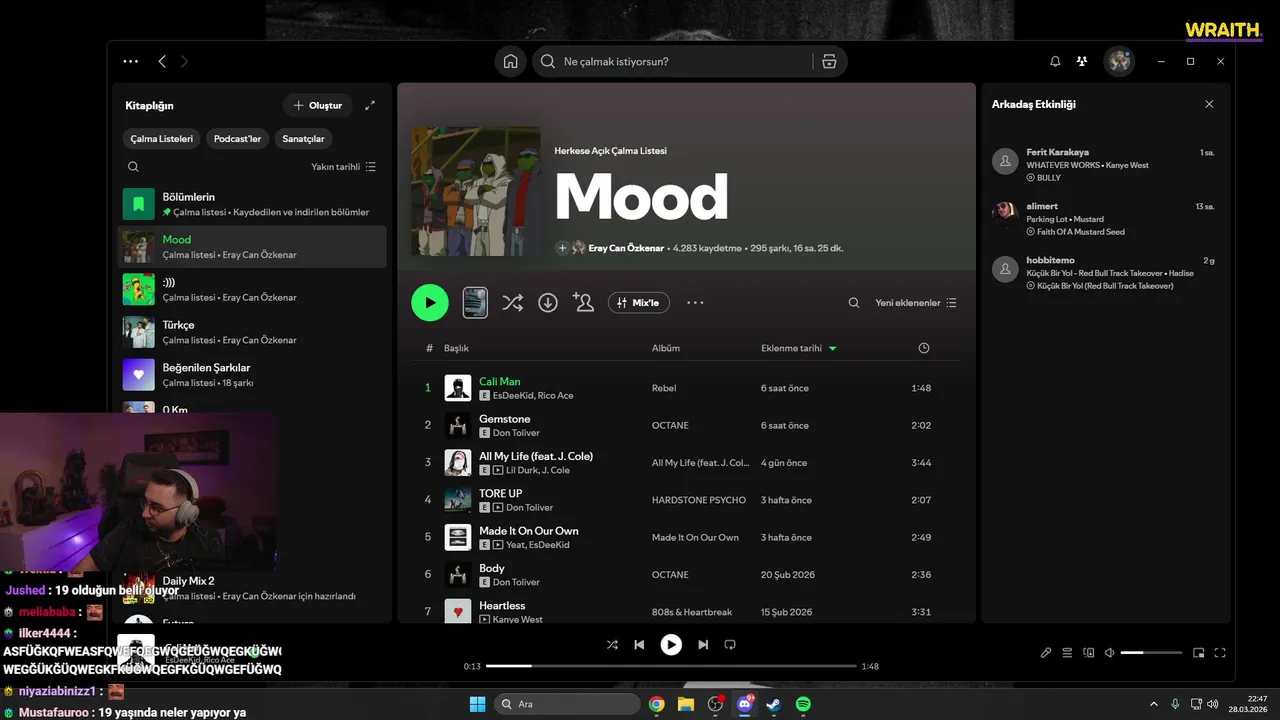Skip to the previous track

tap(639, 645)
